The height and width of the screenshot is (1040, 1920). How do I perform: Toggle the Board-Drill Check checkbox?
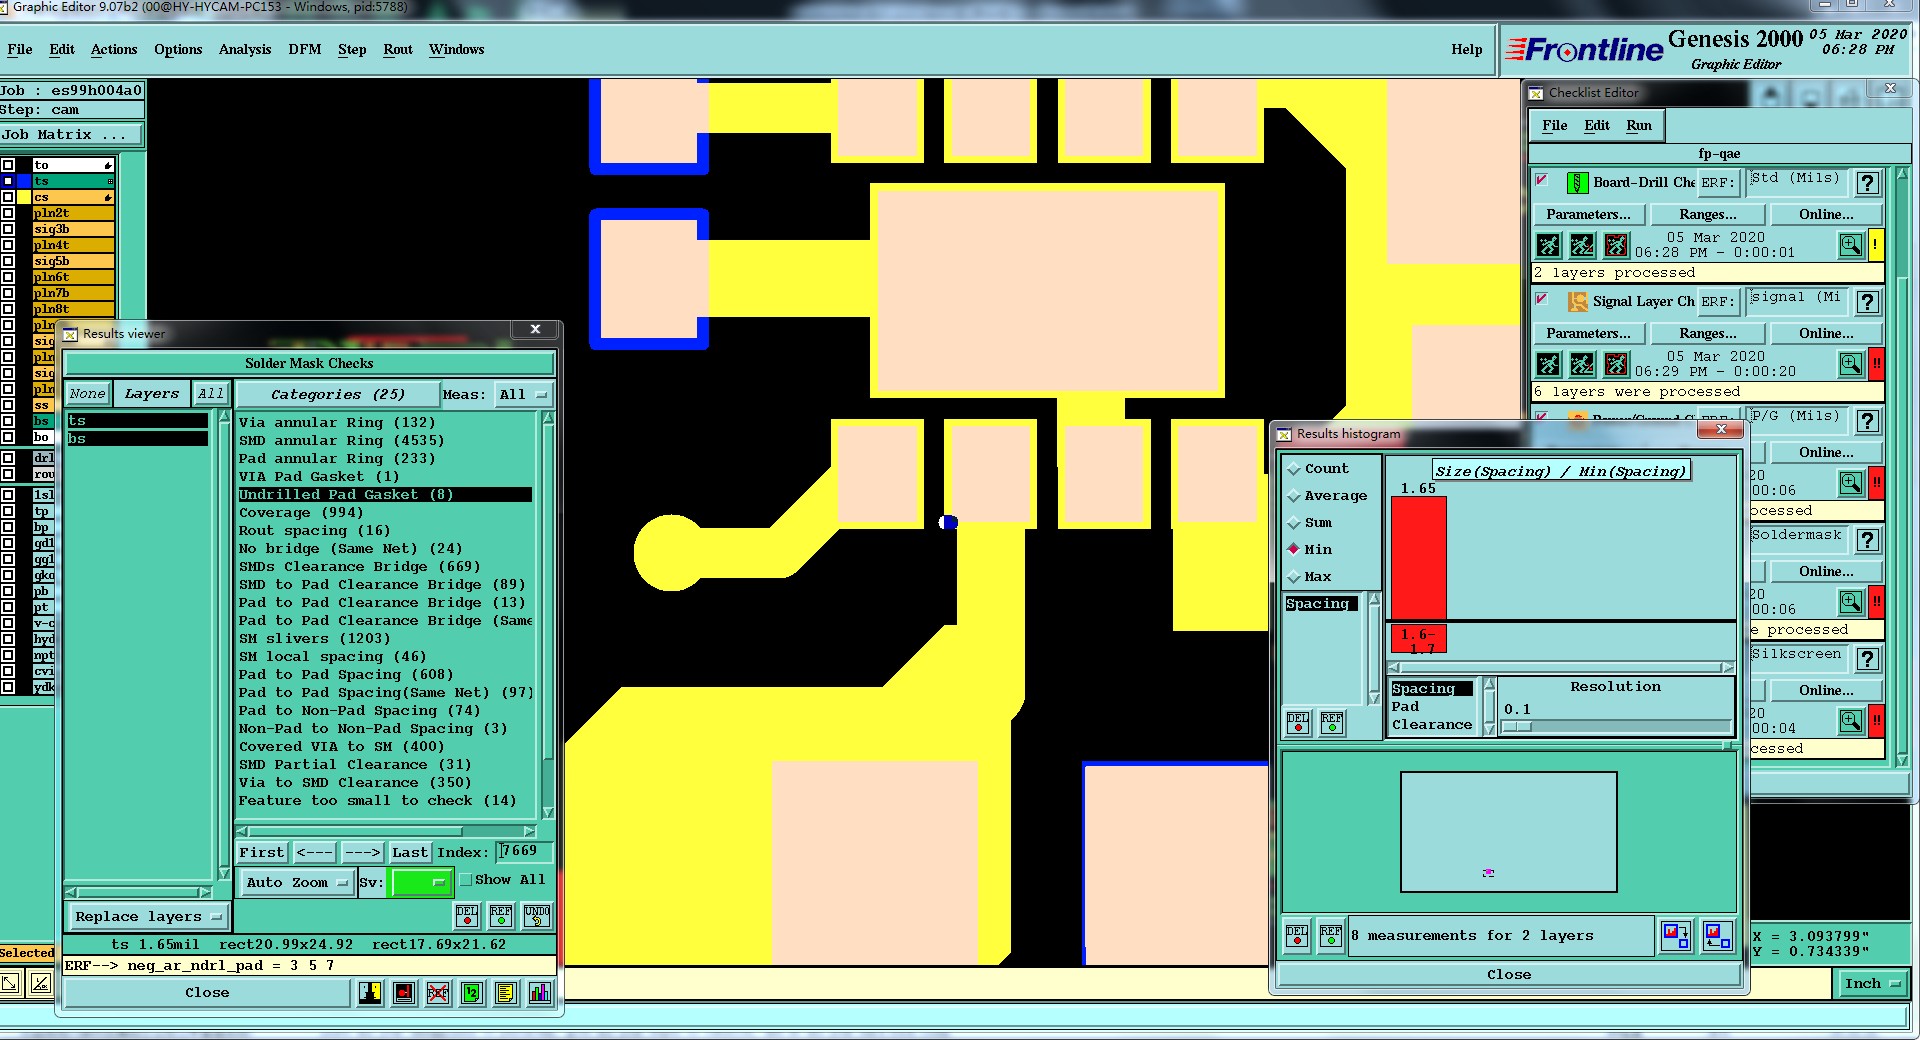click(1542, 181)
